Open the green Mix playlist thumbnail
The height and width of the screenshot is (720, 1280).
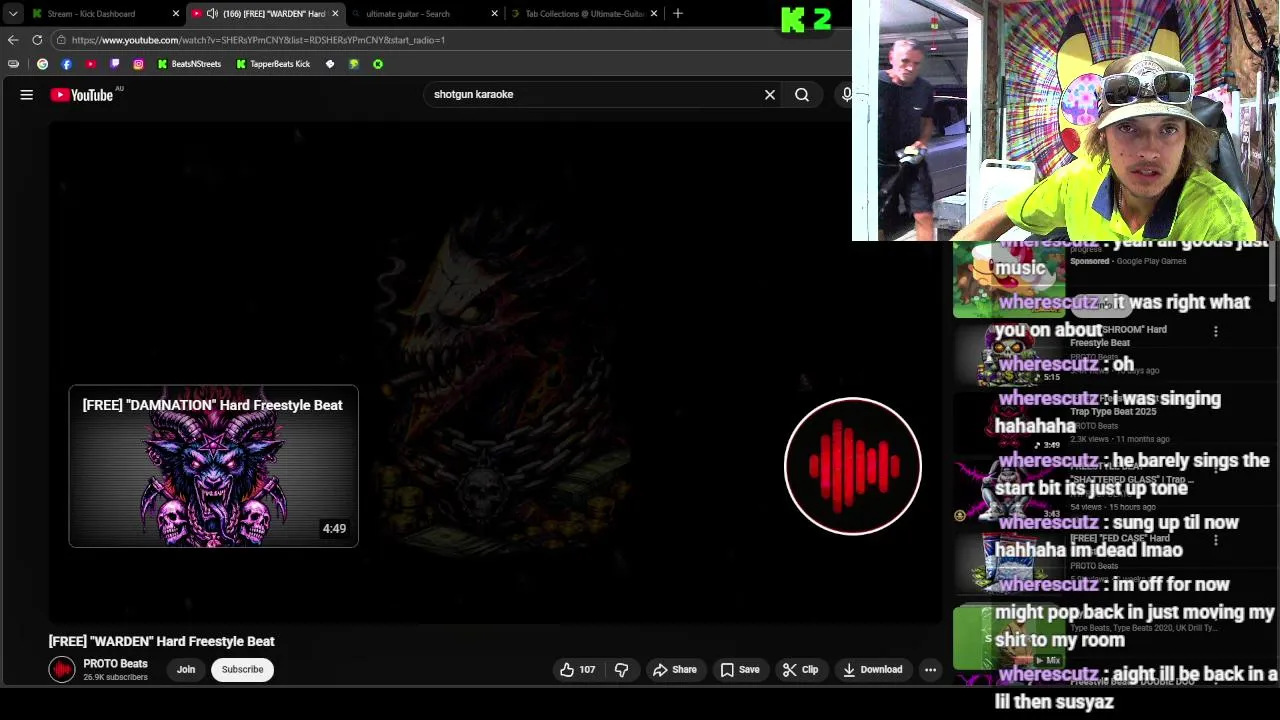1008,637
